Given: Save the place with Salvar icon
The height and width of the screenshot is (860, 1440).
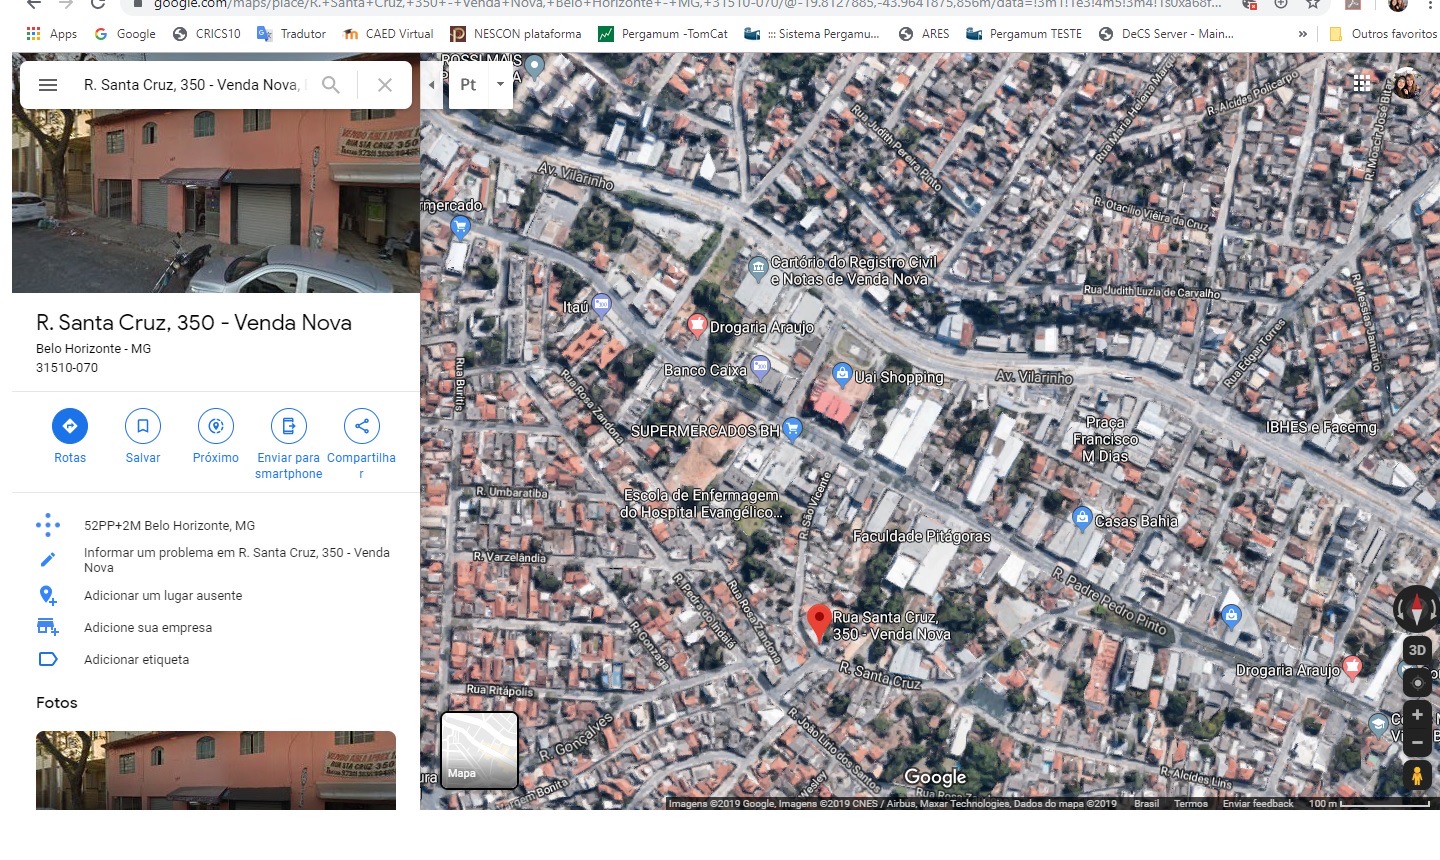Looking at the screenshot, I should click(x=143, y=426).
